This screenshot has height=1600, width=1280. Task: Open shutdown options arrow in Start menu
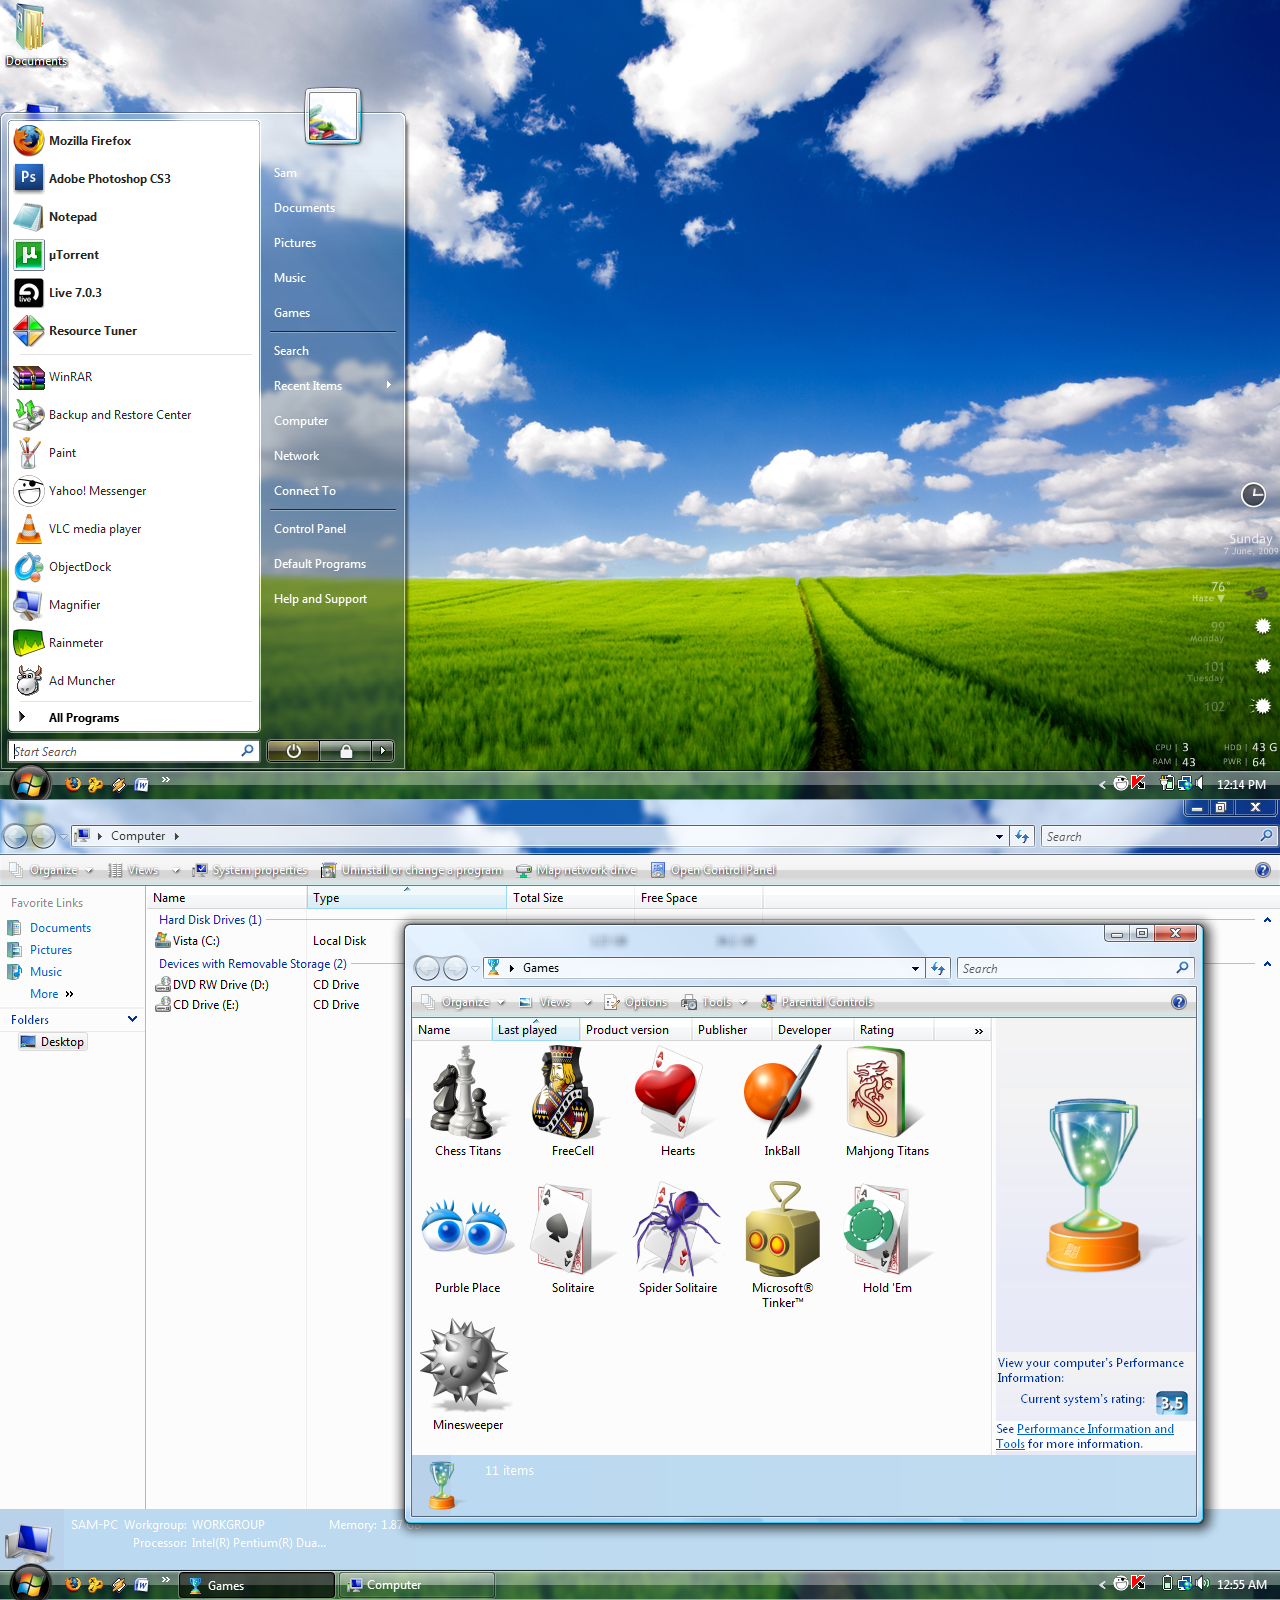tap(383, 751)
